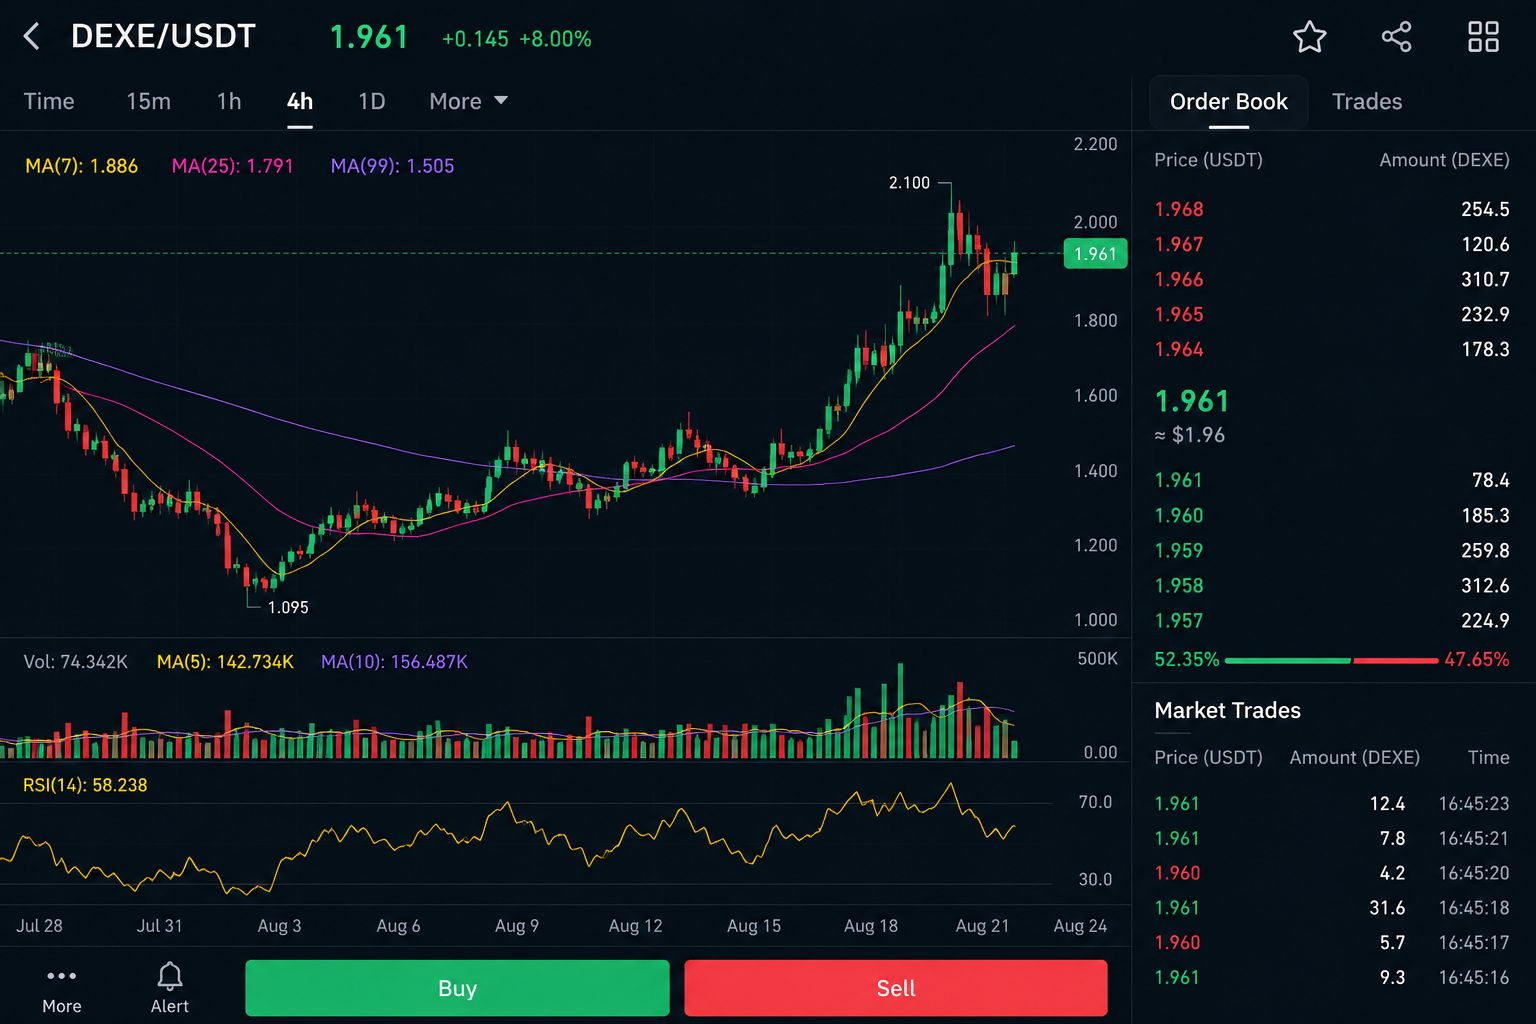Add DEXE/USDT to favorites with star icon

point(1309,37)
